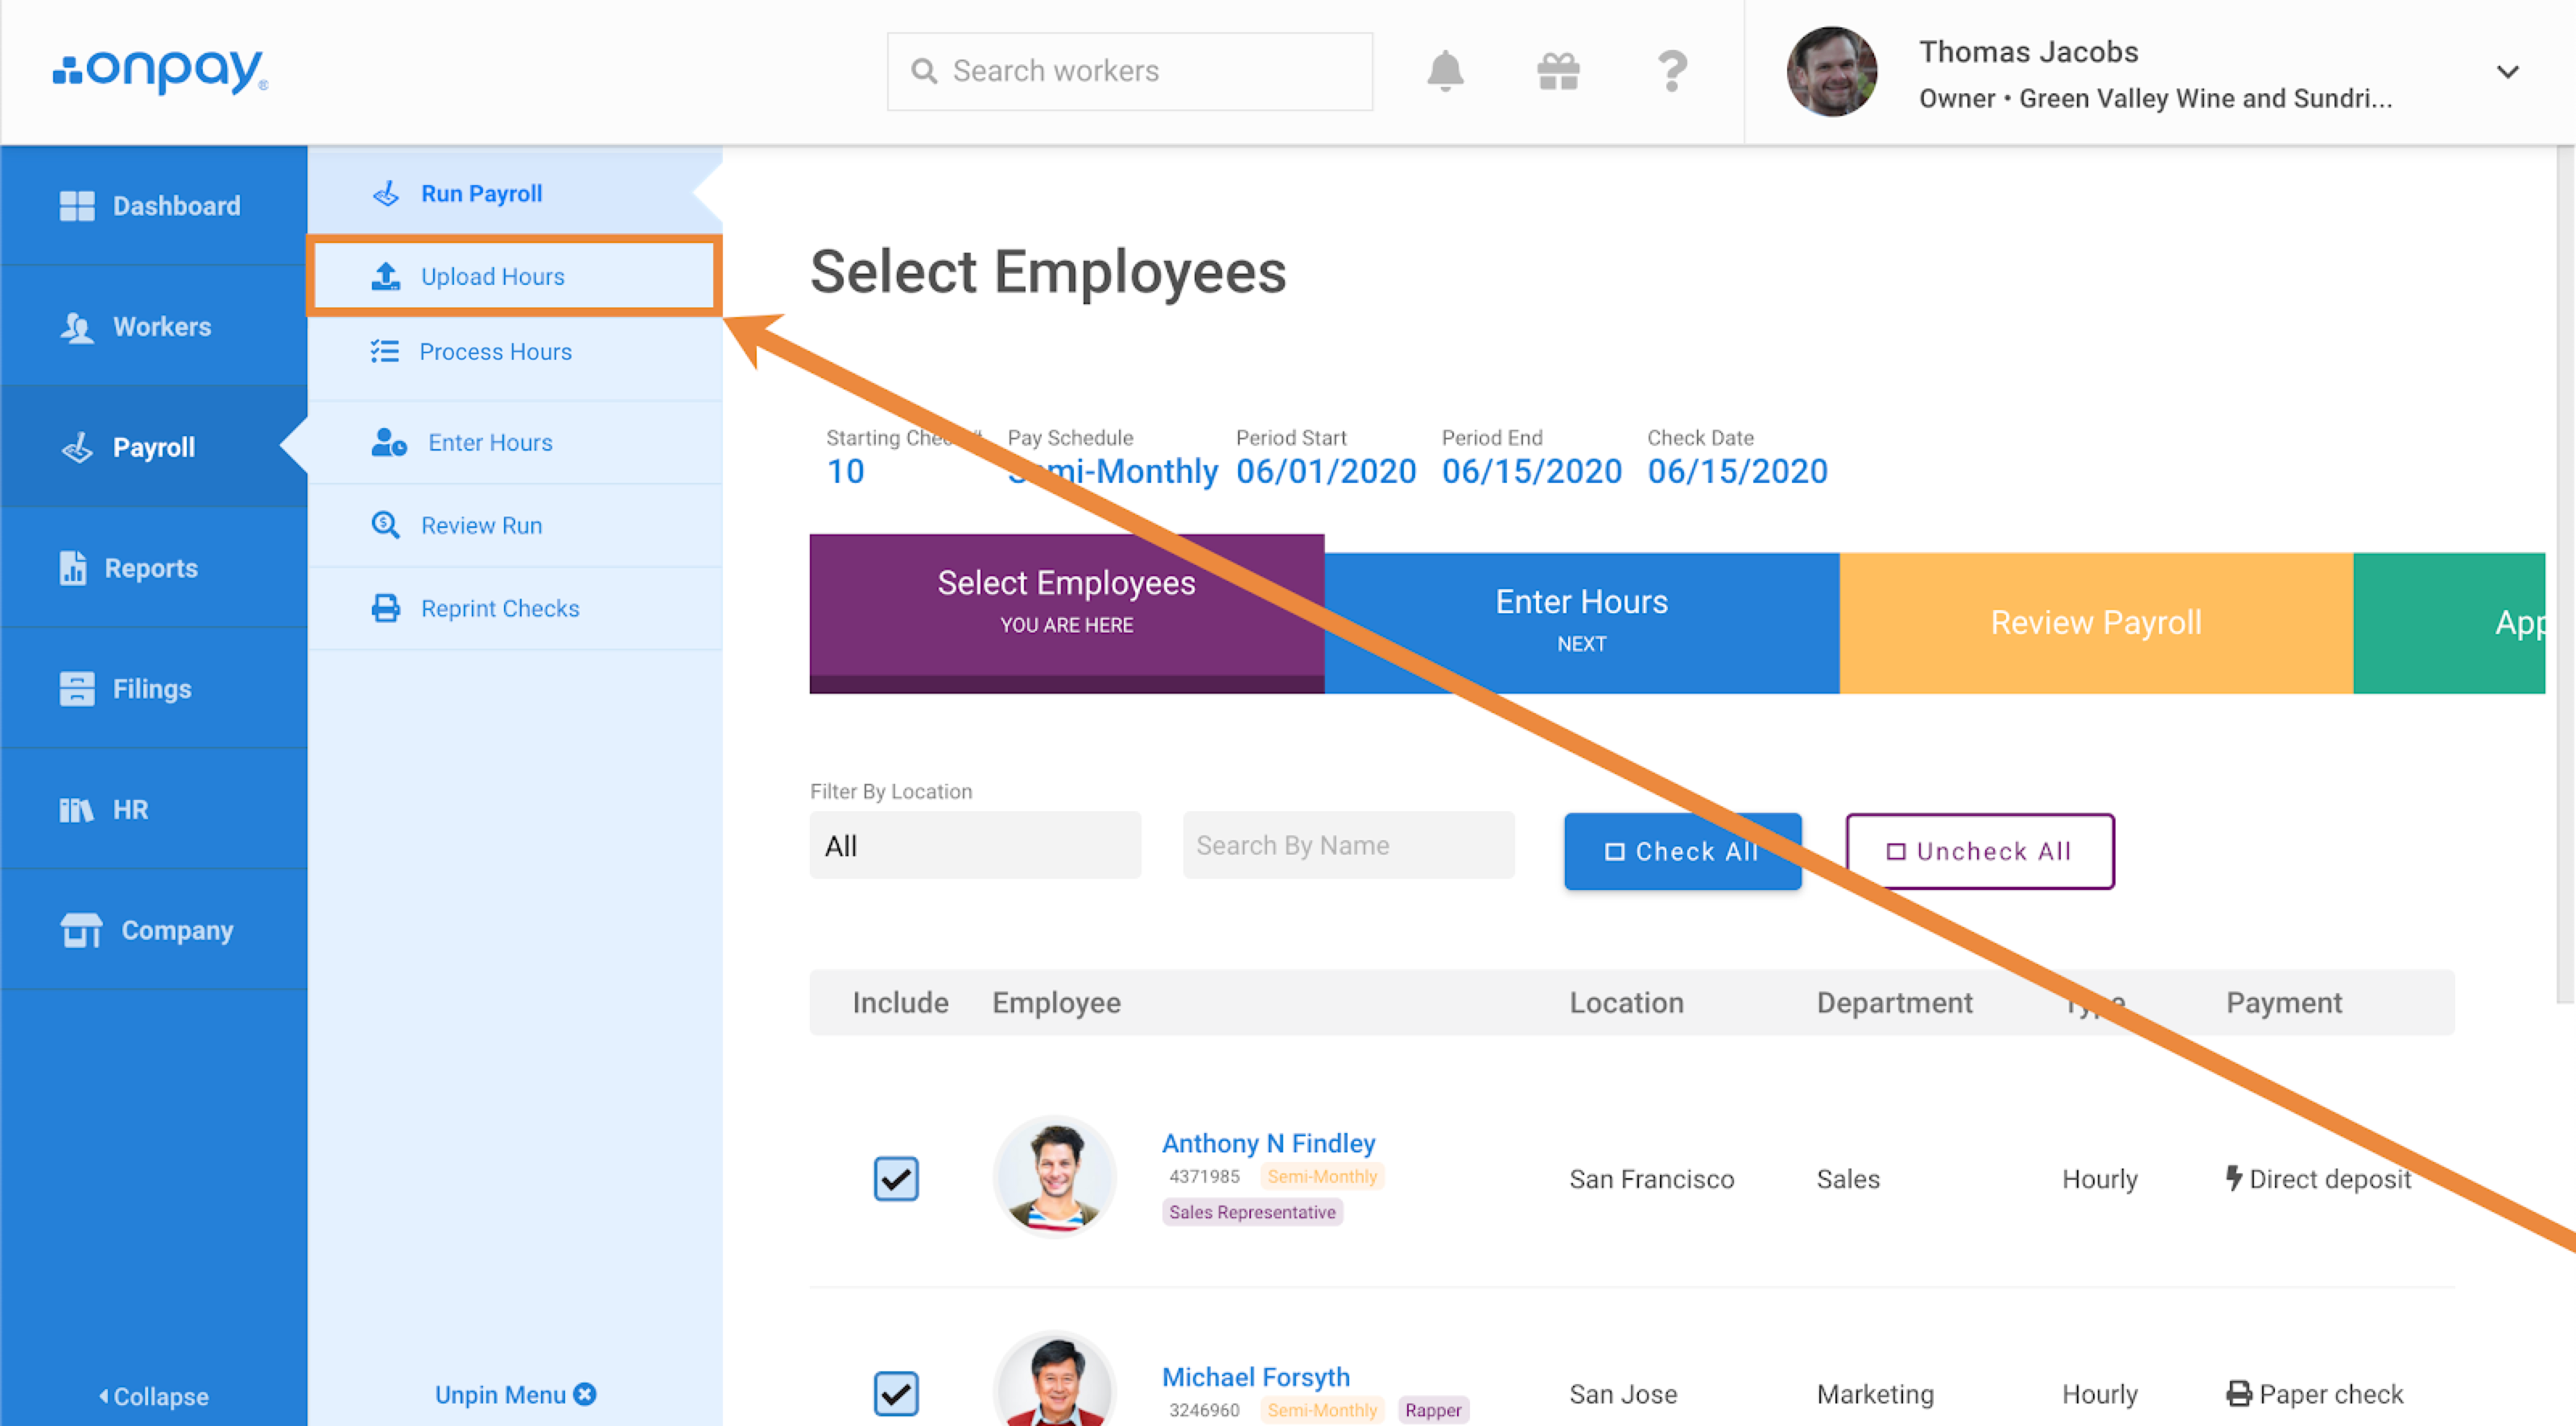Click the Rapper tag
This screenshot has width=2576, height=1426.
[x=1432, y=1410]
